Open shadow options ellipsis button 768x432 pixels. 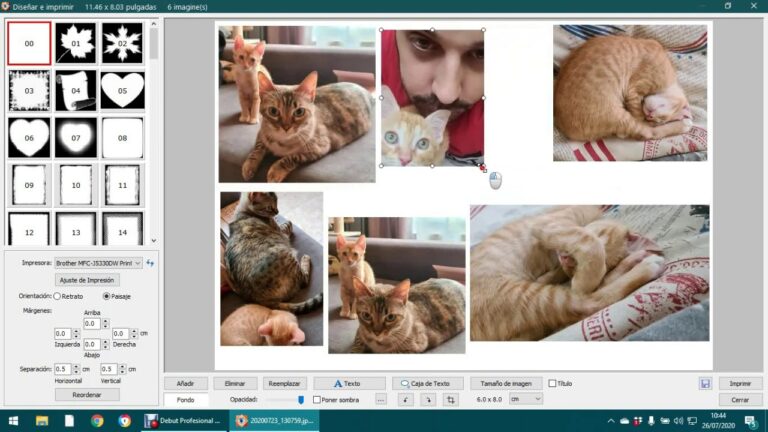381,400
